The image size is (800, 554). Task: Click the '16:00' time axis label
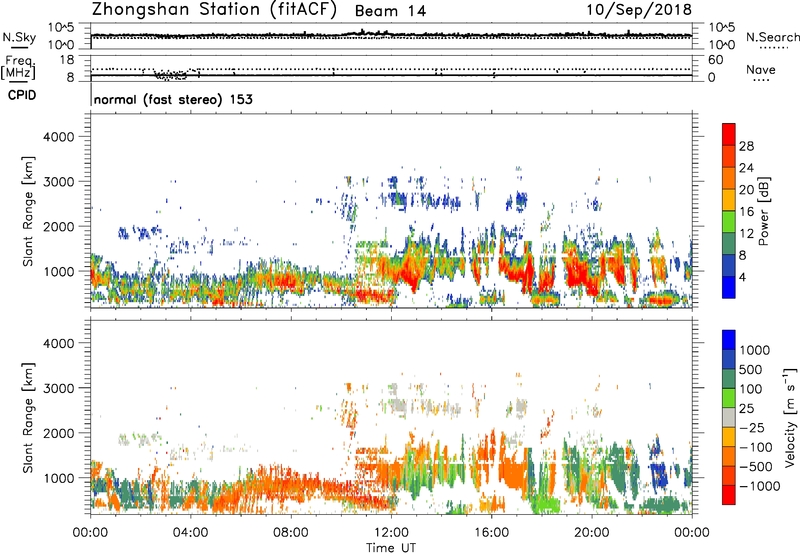[491, 533]
